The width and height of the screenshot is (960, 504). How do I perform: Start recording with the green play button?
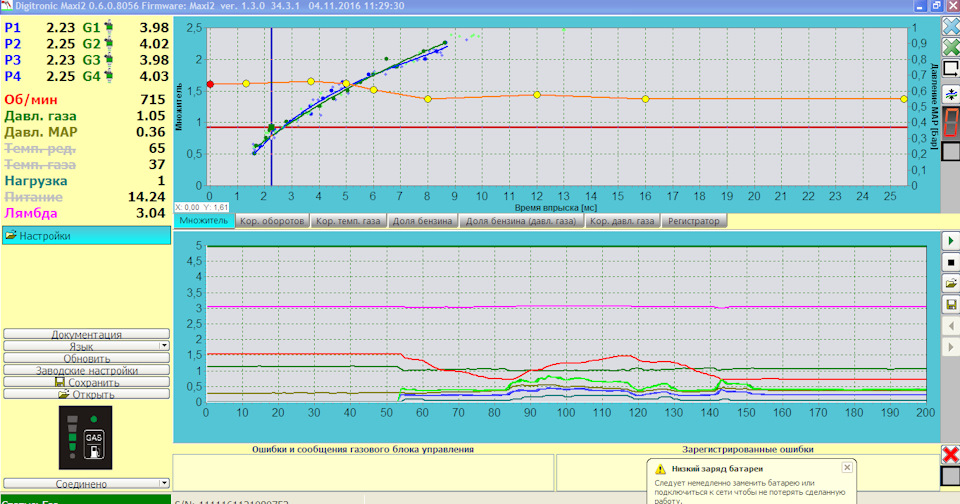951,241
